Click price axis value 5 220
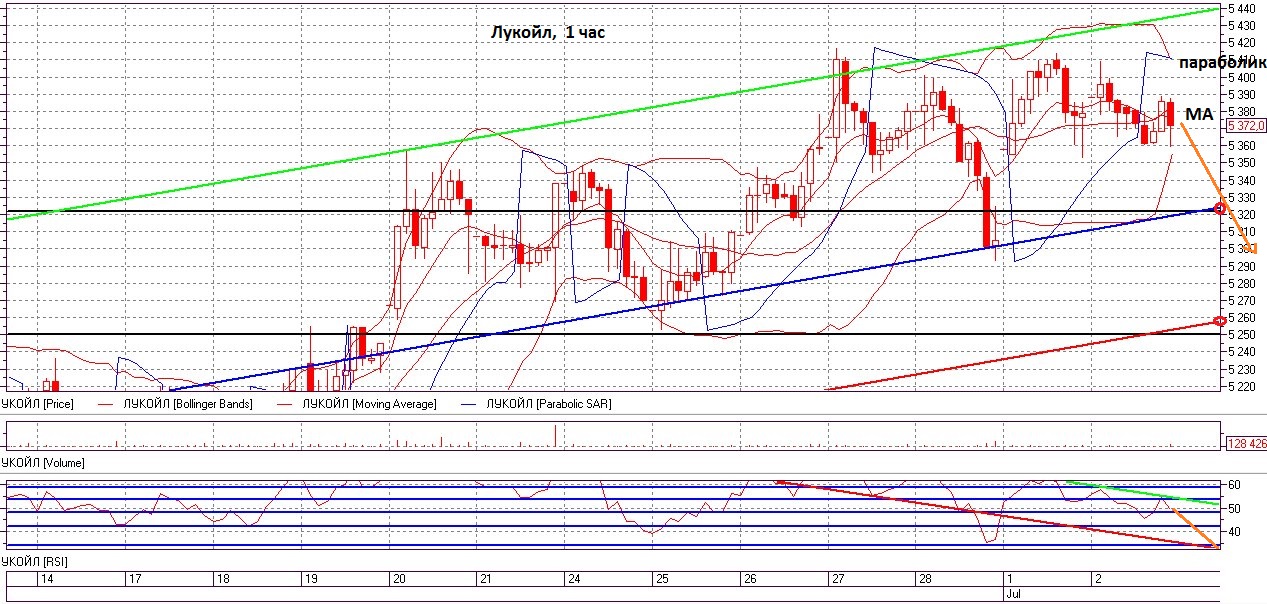This screenshot has height=604, width=1267. tap(1242, 386)
